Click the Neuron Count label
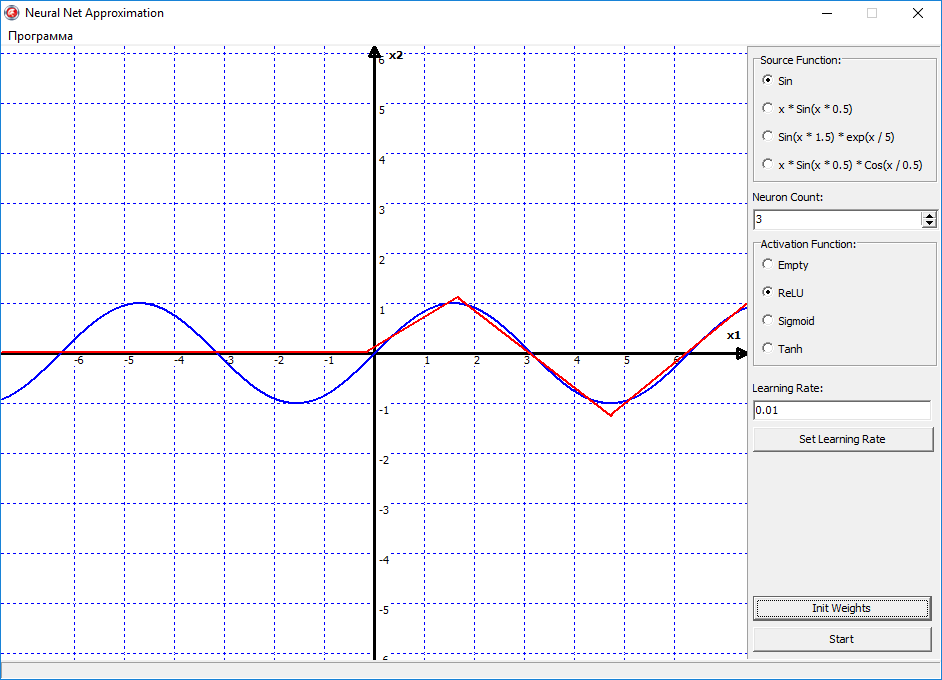 coord(788,197)
